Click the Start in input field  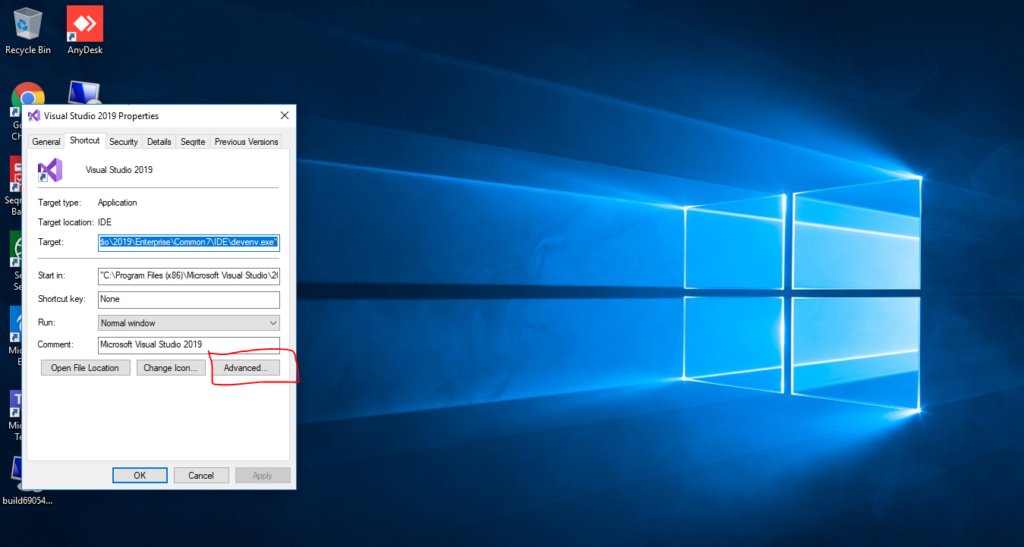pyautogui.click(x=189, y=276)
